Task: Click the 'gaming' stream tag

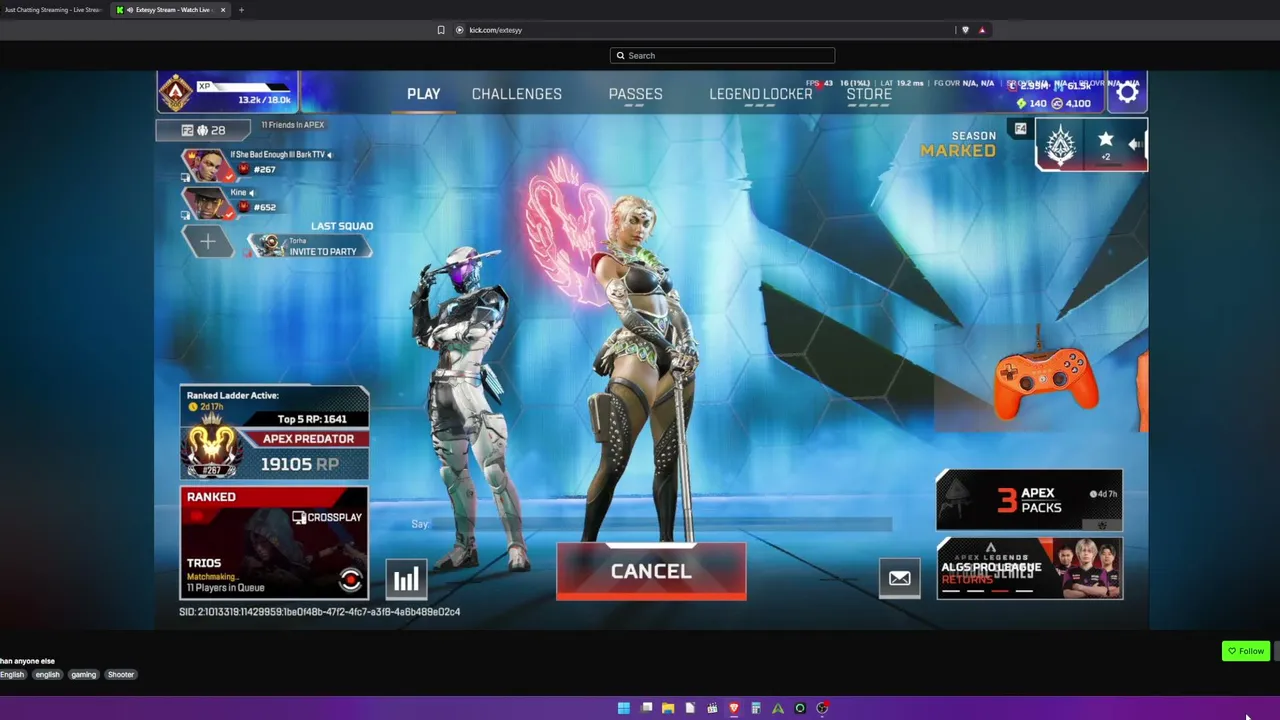Action: [x=84, y=675]
